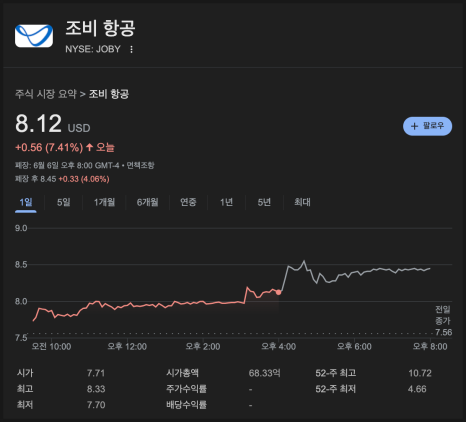Click the 주가수익률 label
The image size is (466, 422).
click(x=186, y=389)
